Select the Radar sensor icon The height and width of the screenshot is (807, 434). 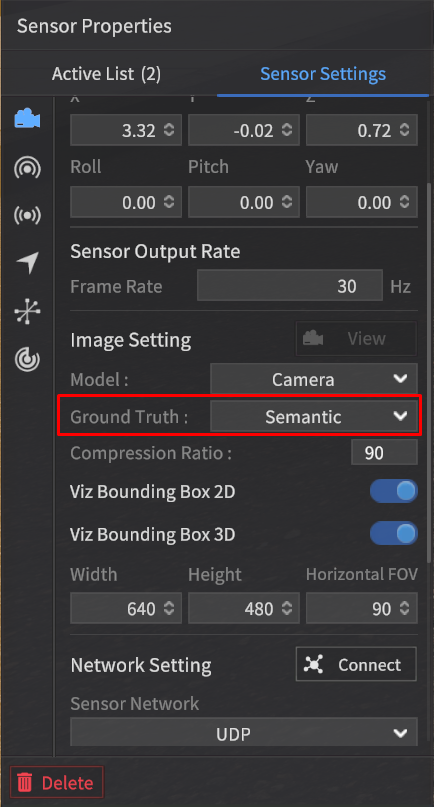[27, 359]
